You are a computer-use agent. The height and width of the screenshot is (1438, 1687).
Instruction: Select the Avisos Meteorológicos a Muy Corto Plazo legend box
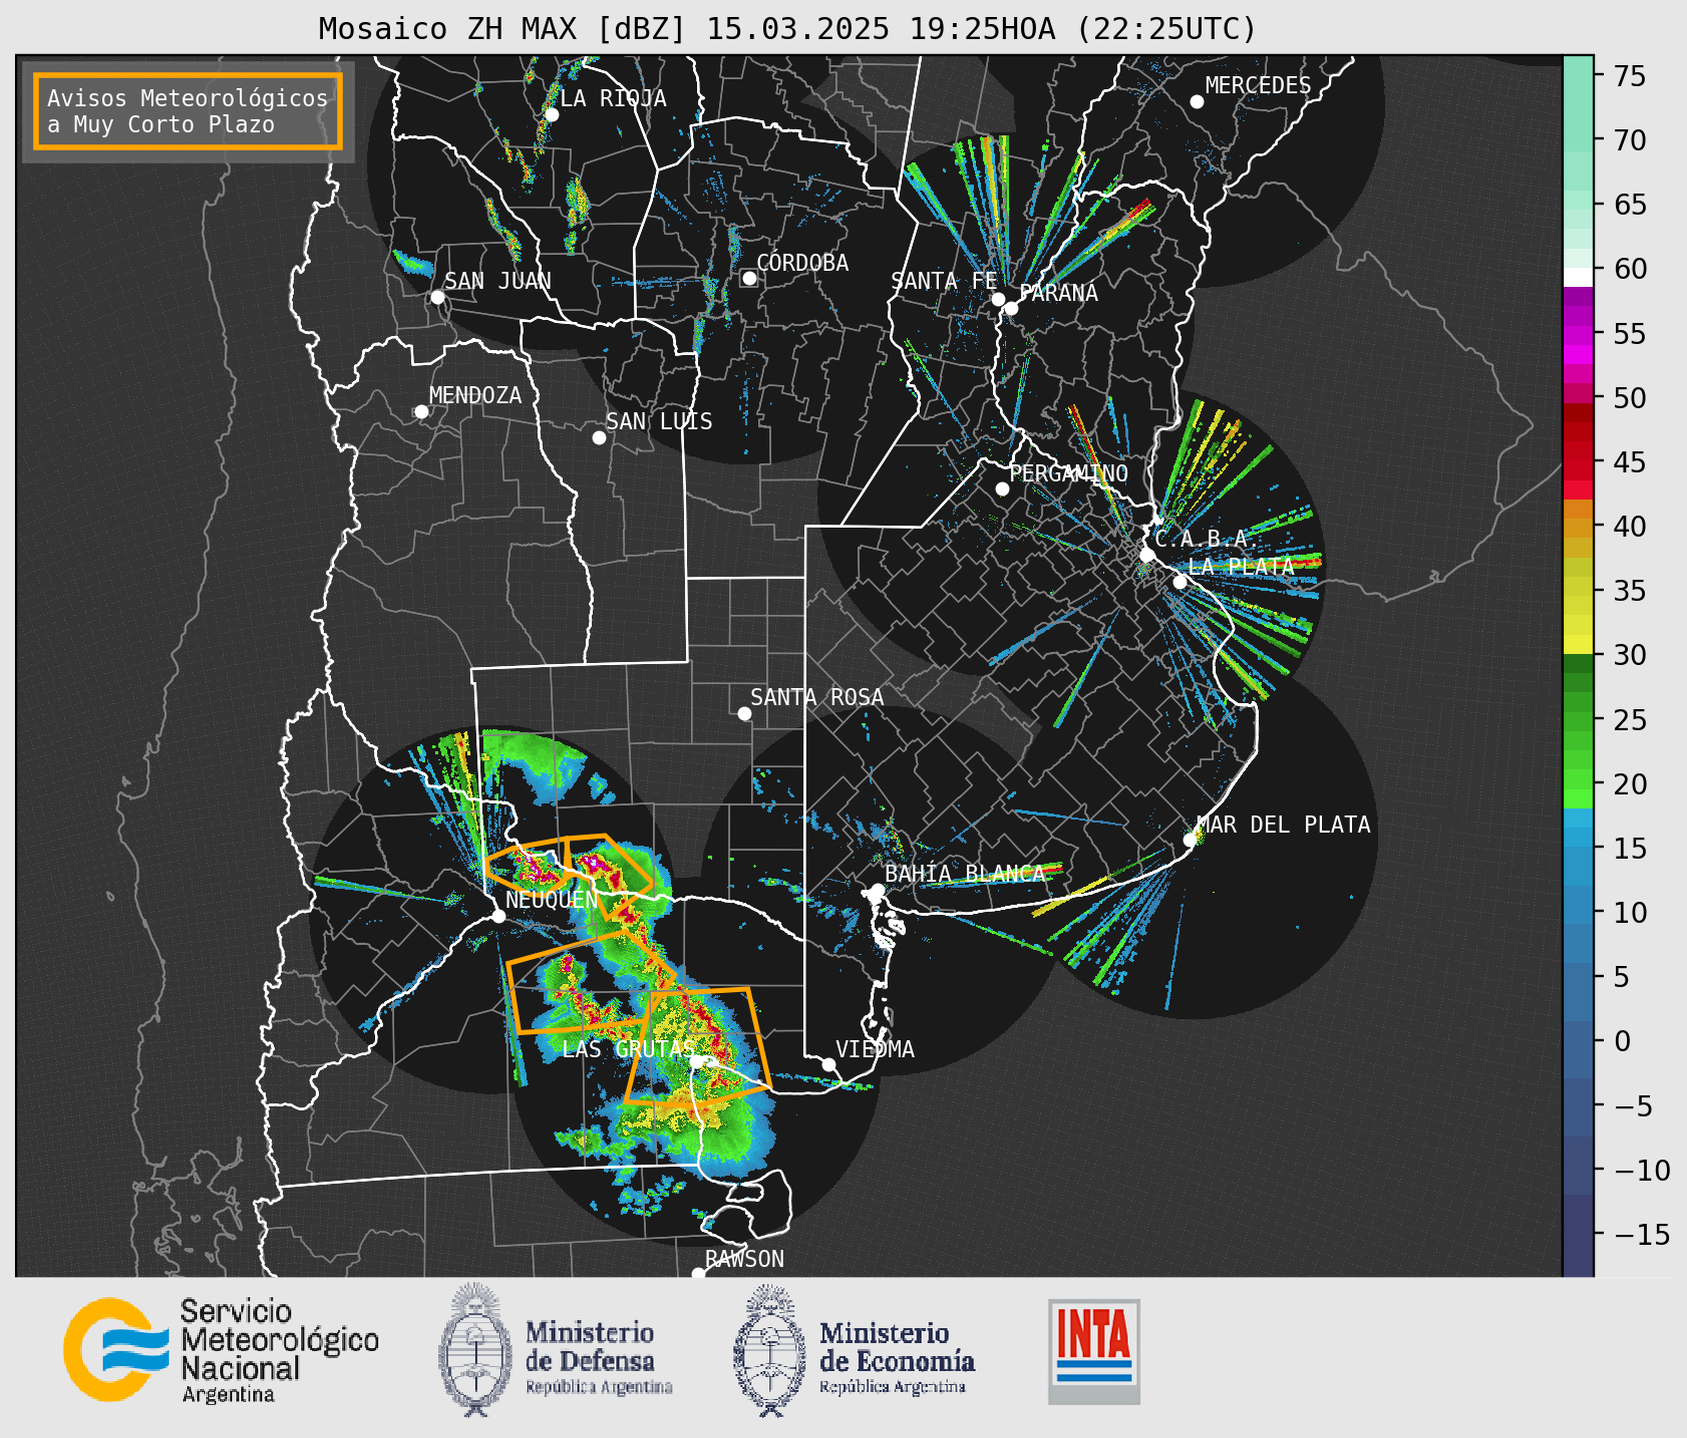188,111
